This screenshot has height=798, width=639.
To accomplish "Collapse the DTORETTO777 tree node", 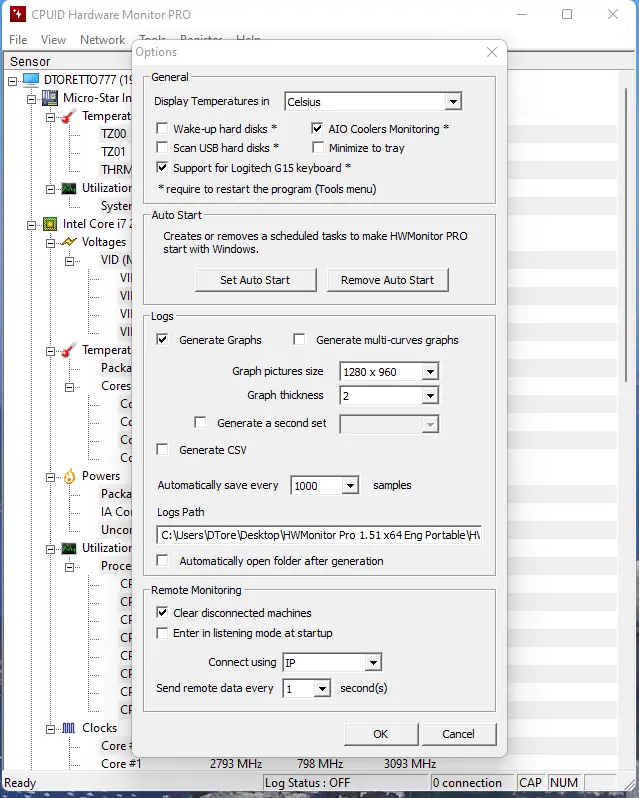I will (x=13, y=80).
